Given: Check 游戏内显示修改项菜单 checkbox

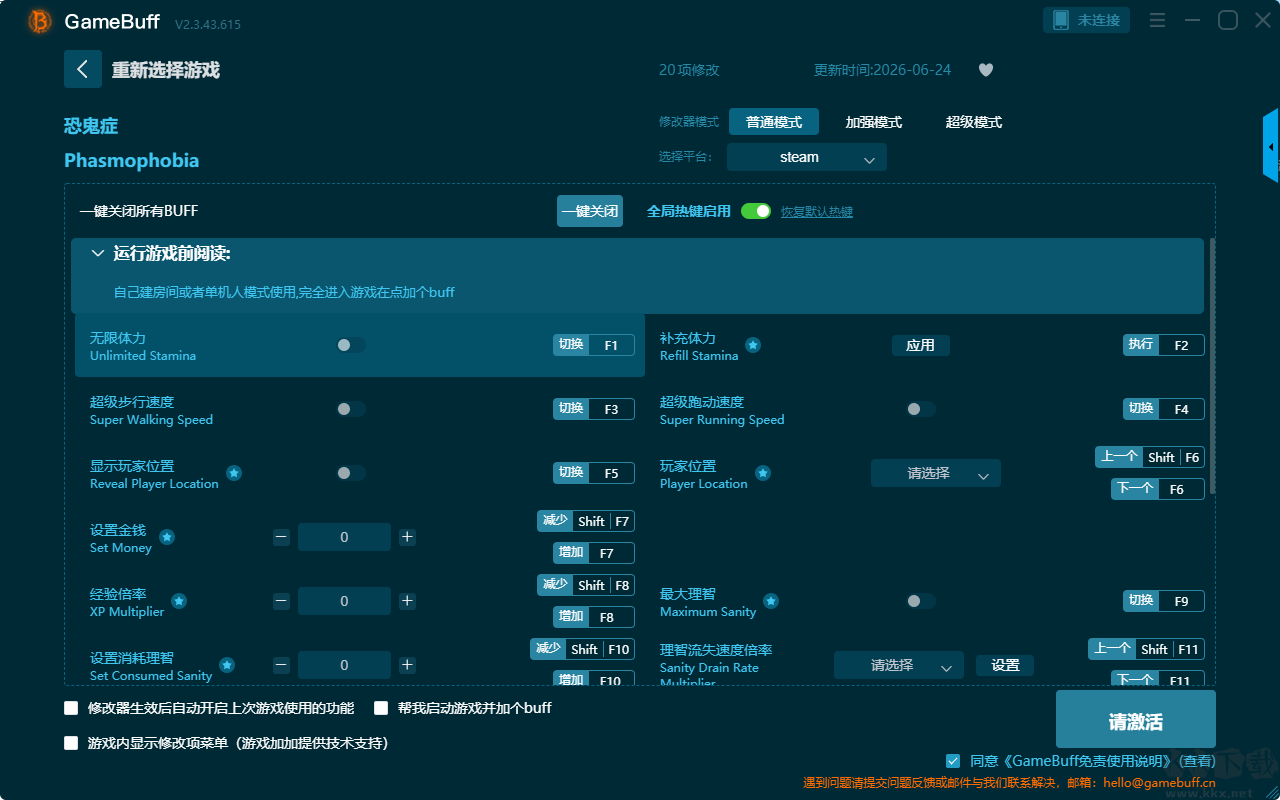Looking at the screenshot, I should tap(71, 743).
